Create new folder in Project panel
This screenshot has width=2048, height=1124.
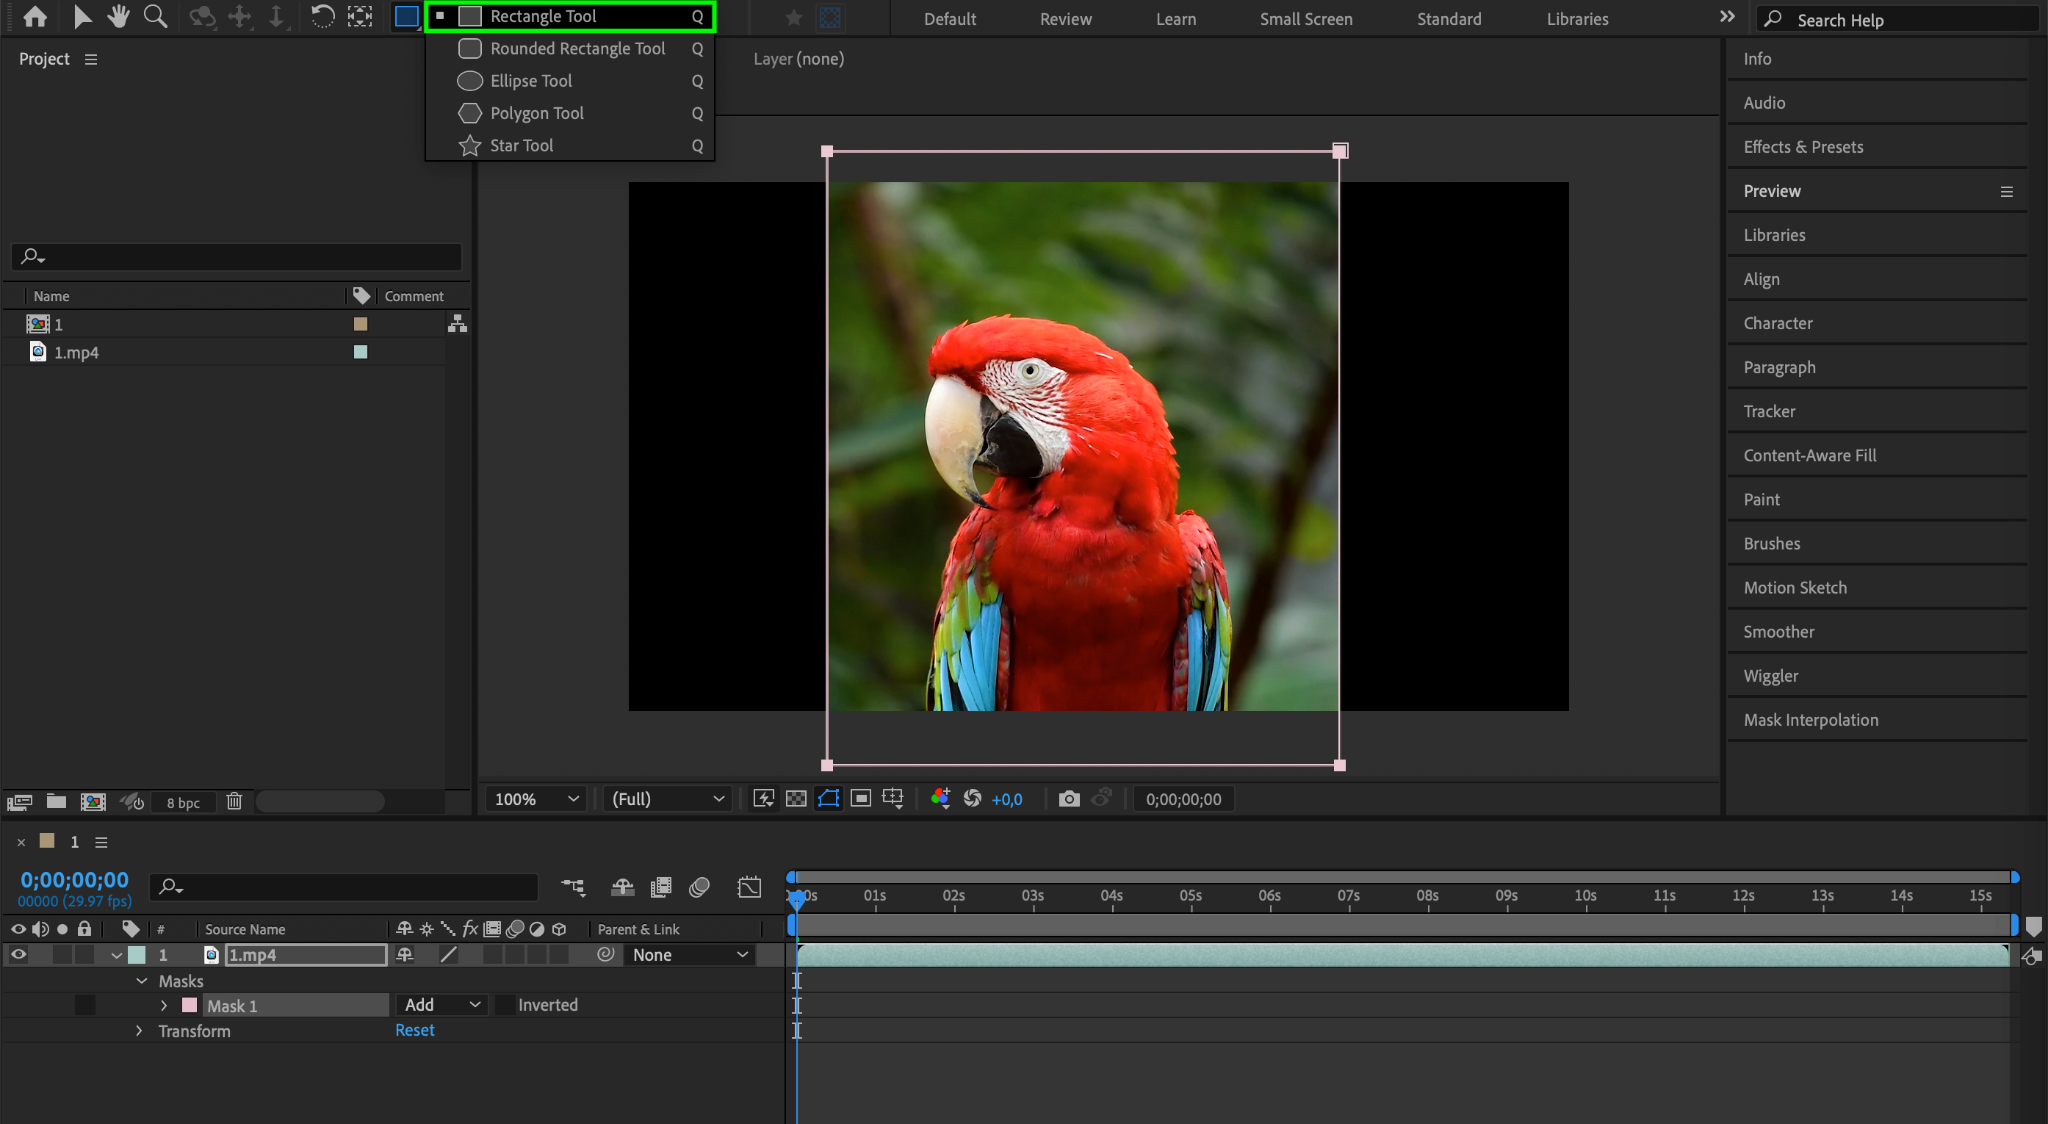(56, 801)
